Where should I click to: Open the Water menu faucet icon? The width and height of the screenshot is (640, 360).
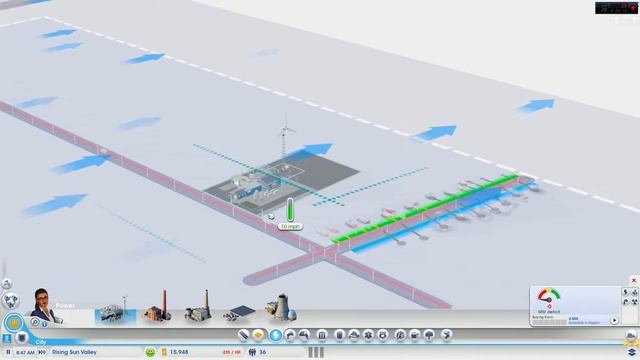pos(290,336)
